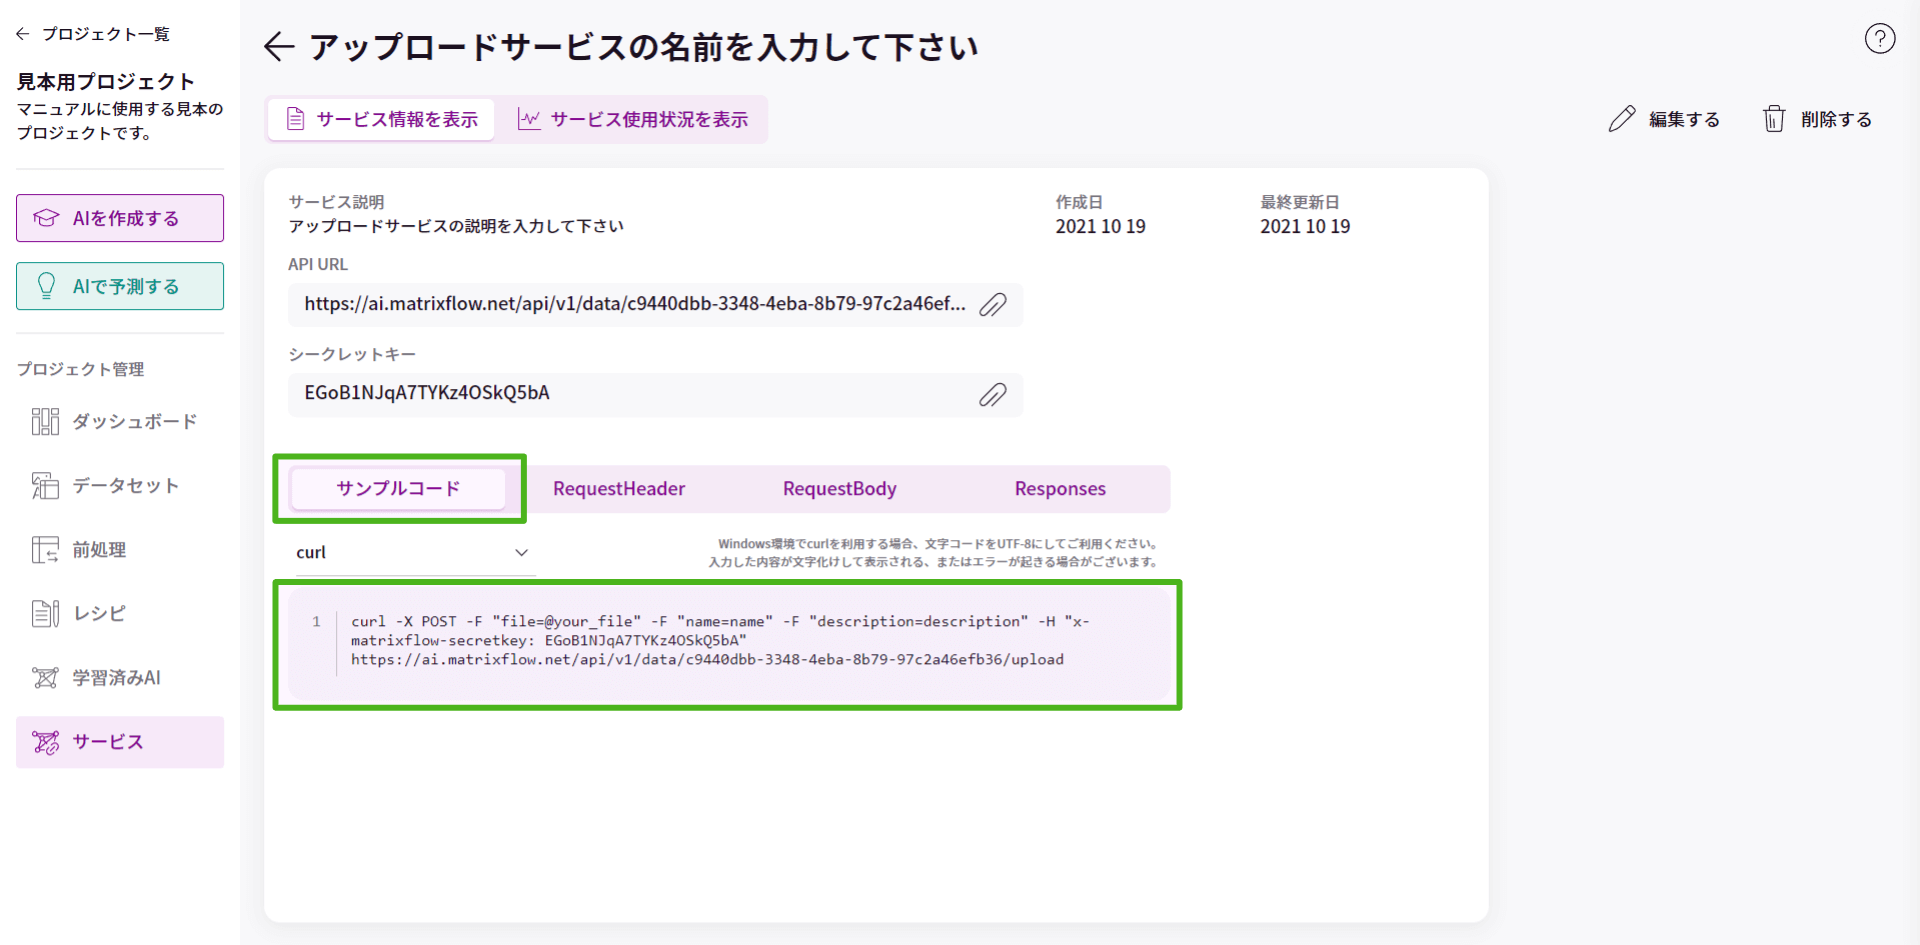Viewport: 1920px width, 945px height.
Task: Click the サービス説明 label
Action: pyautogui.click(x=336, y=202)
